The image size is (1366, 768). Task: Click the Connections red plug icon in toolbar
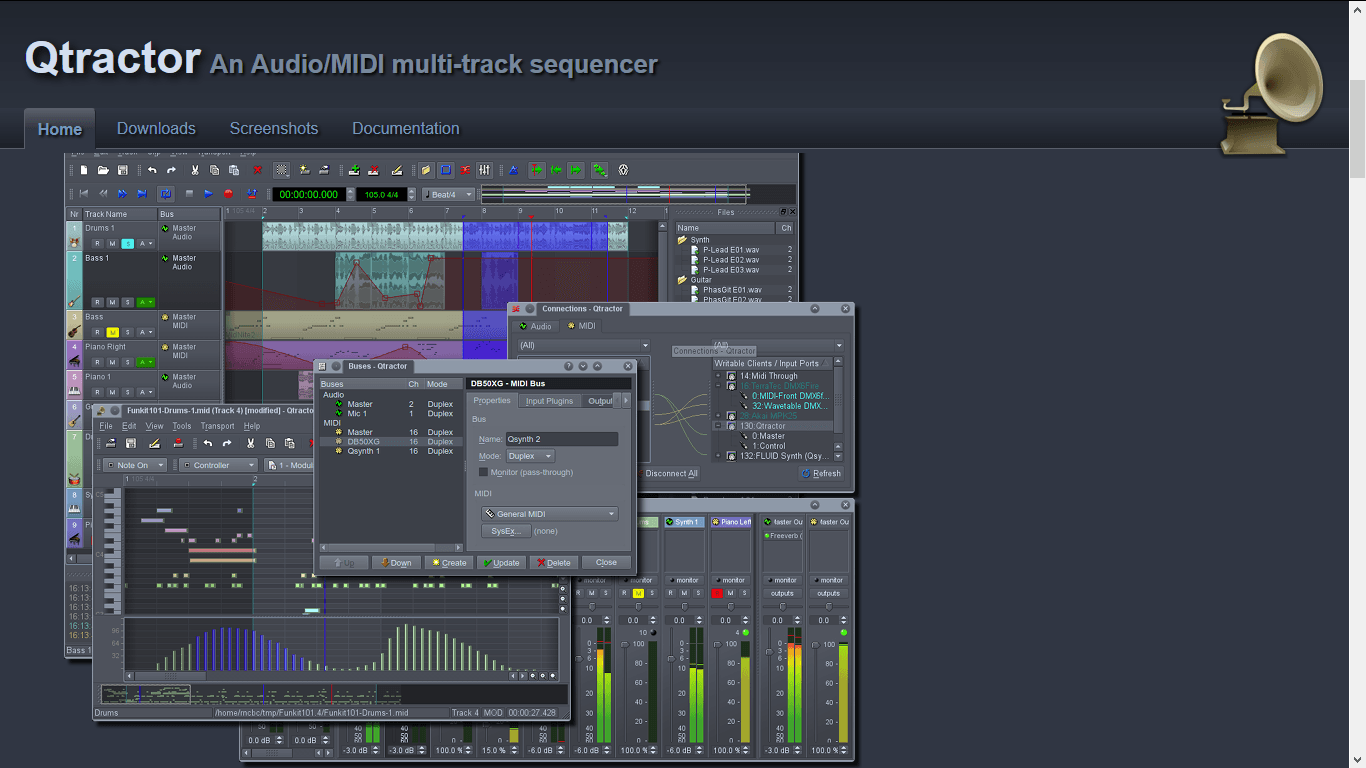465,170
